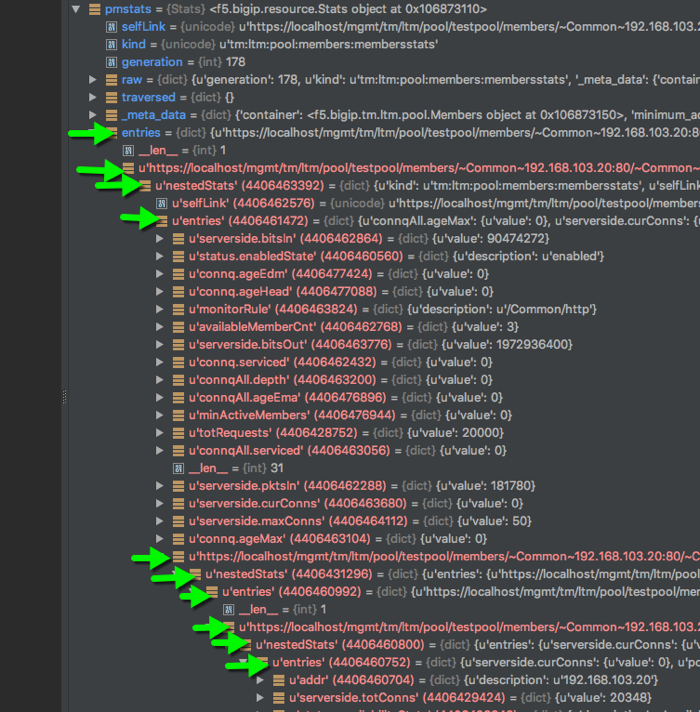Viewport: 700px width, 712px height.
Task: Click the u'connqAll.ageEma' dict icon
Action: [x=178, y=397]
